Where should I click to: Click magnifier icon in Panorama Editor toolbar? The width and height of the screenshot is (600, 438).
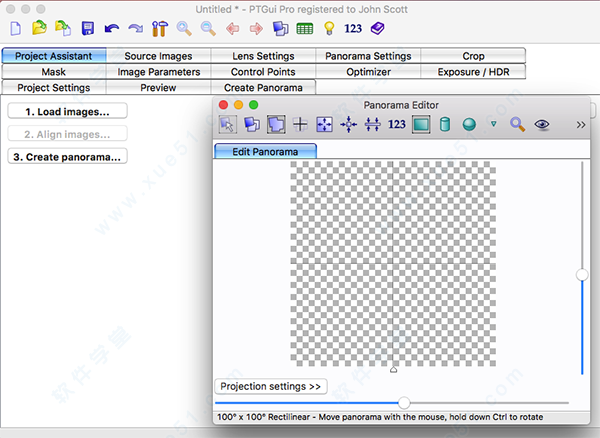[517, 125]
